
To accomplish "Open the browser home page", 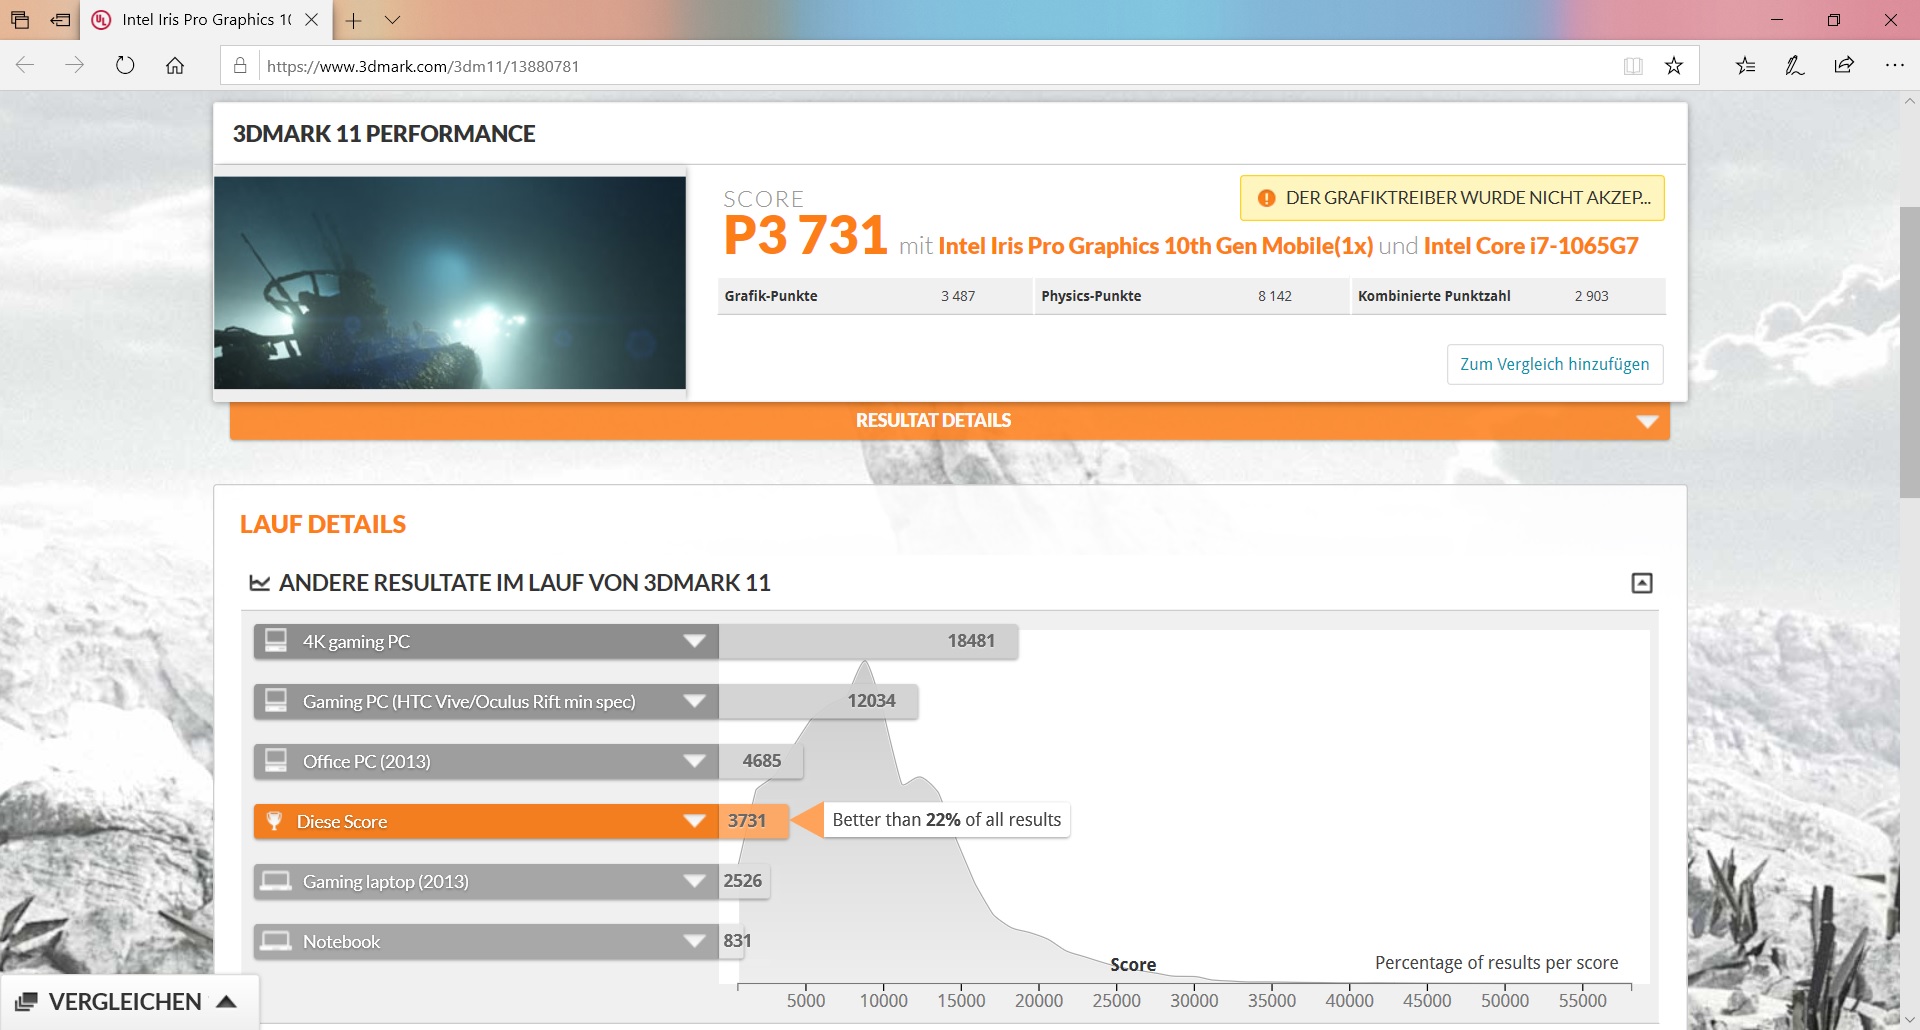I will 175,66.
